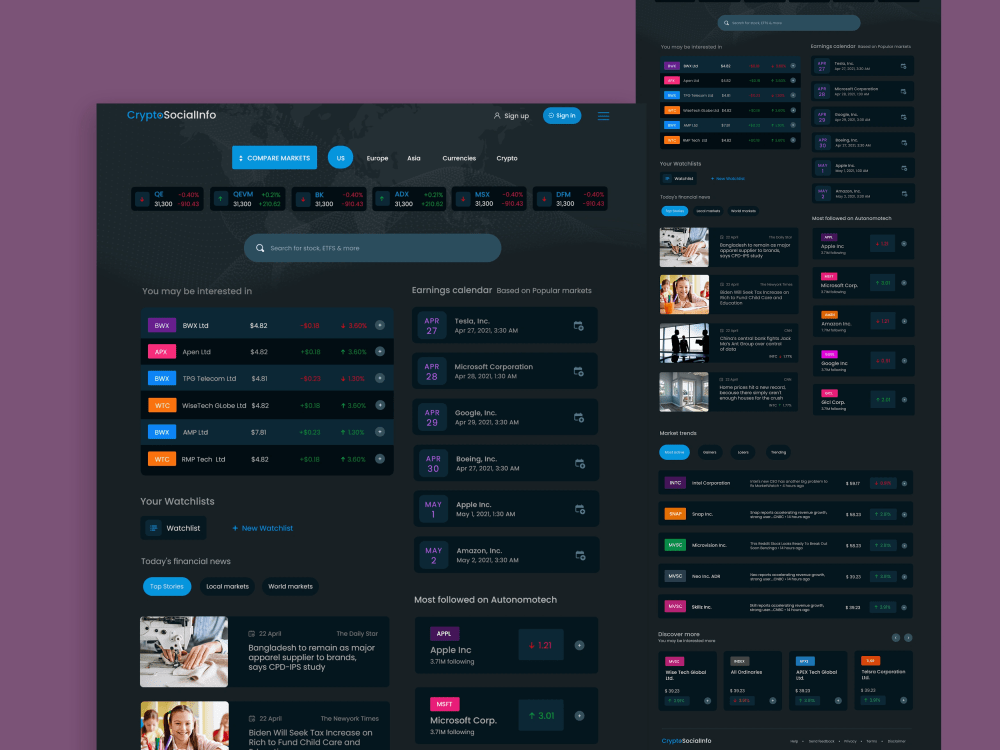Click the Watchlist list icon
Screen dimensions: 1000x750
point(153,528)
